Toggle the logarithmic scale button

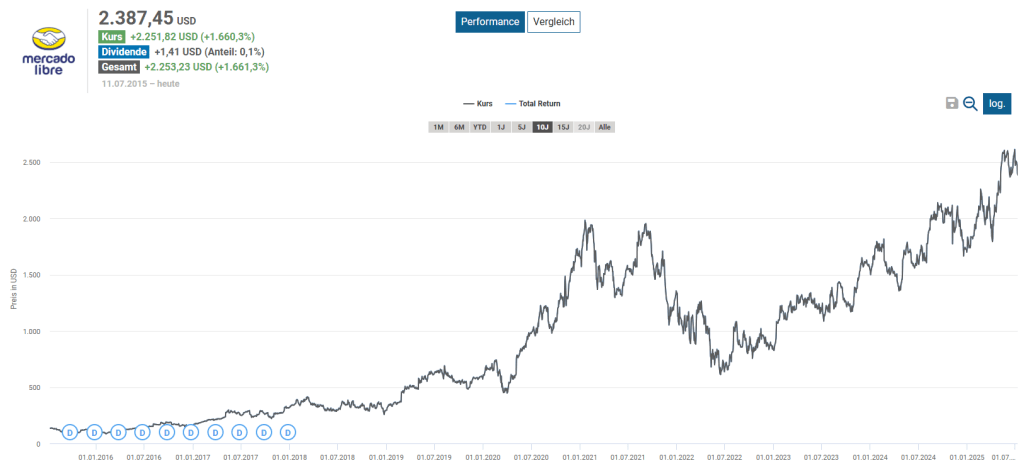[997, 103]
